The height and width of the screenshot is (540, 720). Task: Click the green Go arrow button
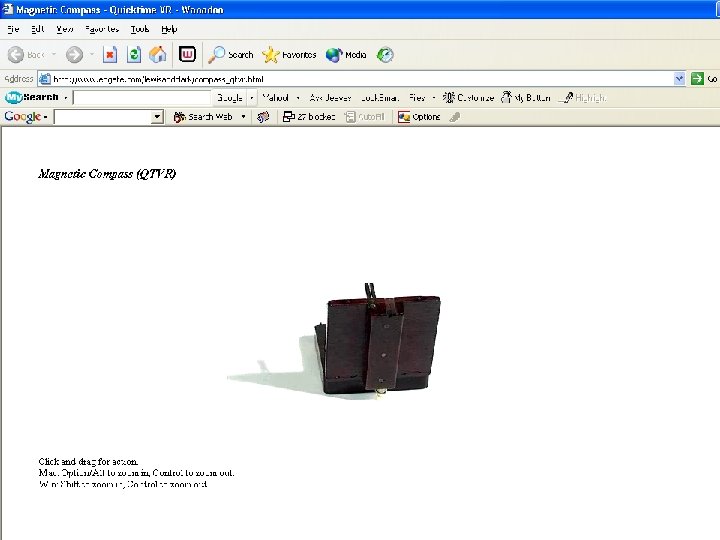point(697,79)
